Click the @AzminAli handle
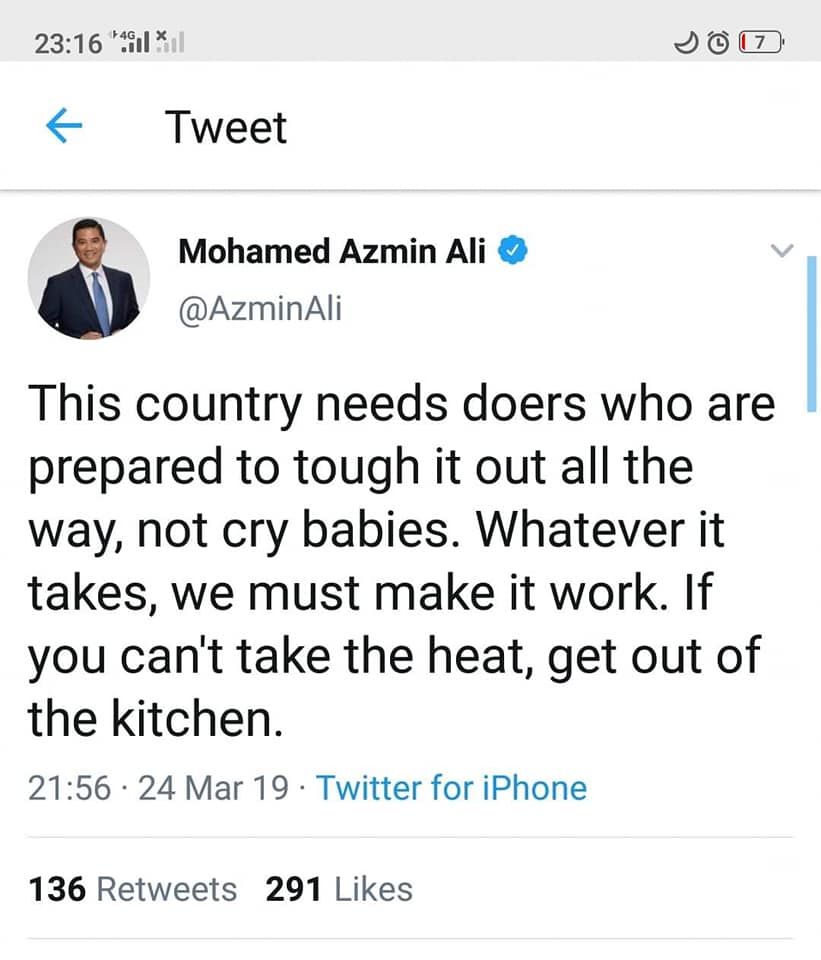The width and height of the screenshot is (821, 960). point(259,309)
